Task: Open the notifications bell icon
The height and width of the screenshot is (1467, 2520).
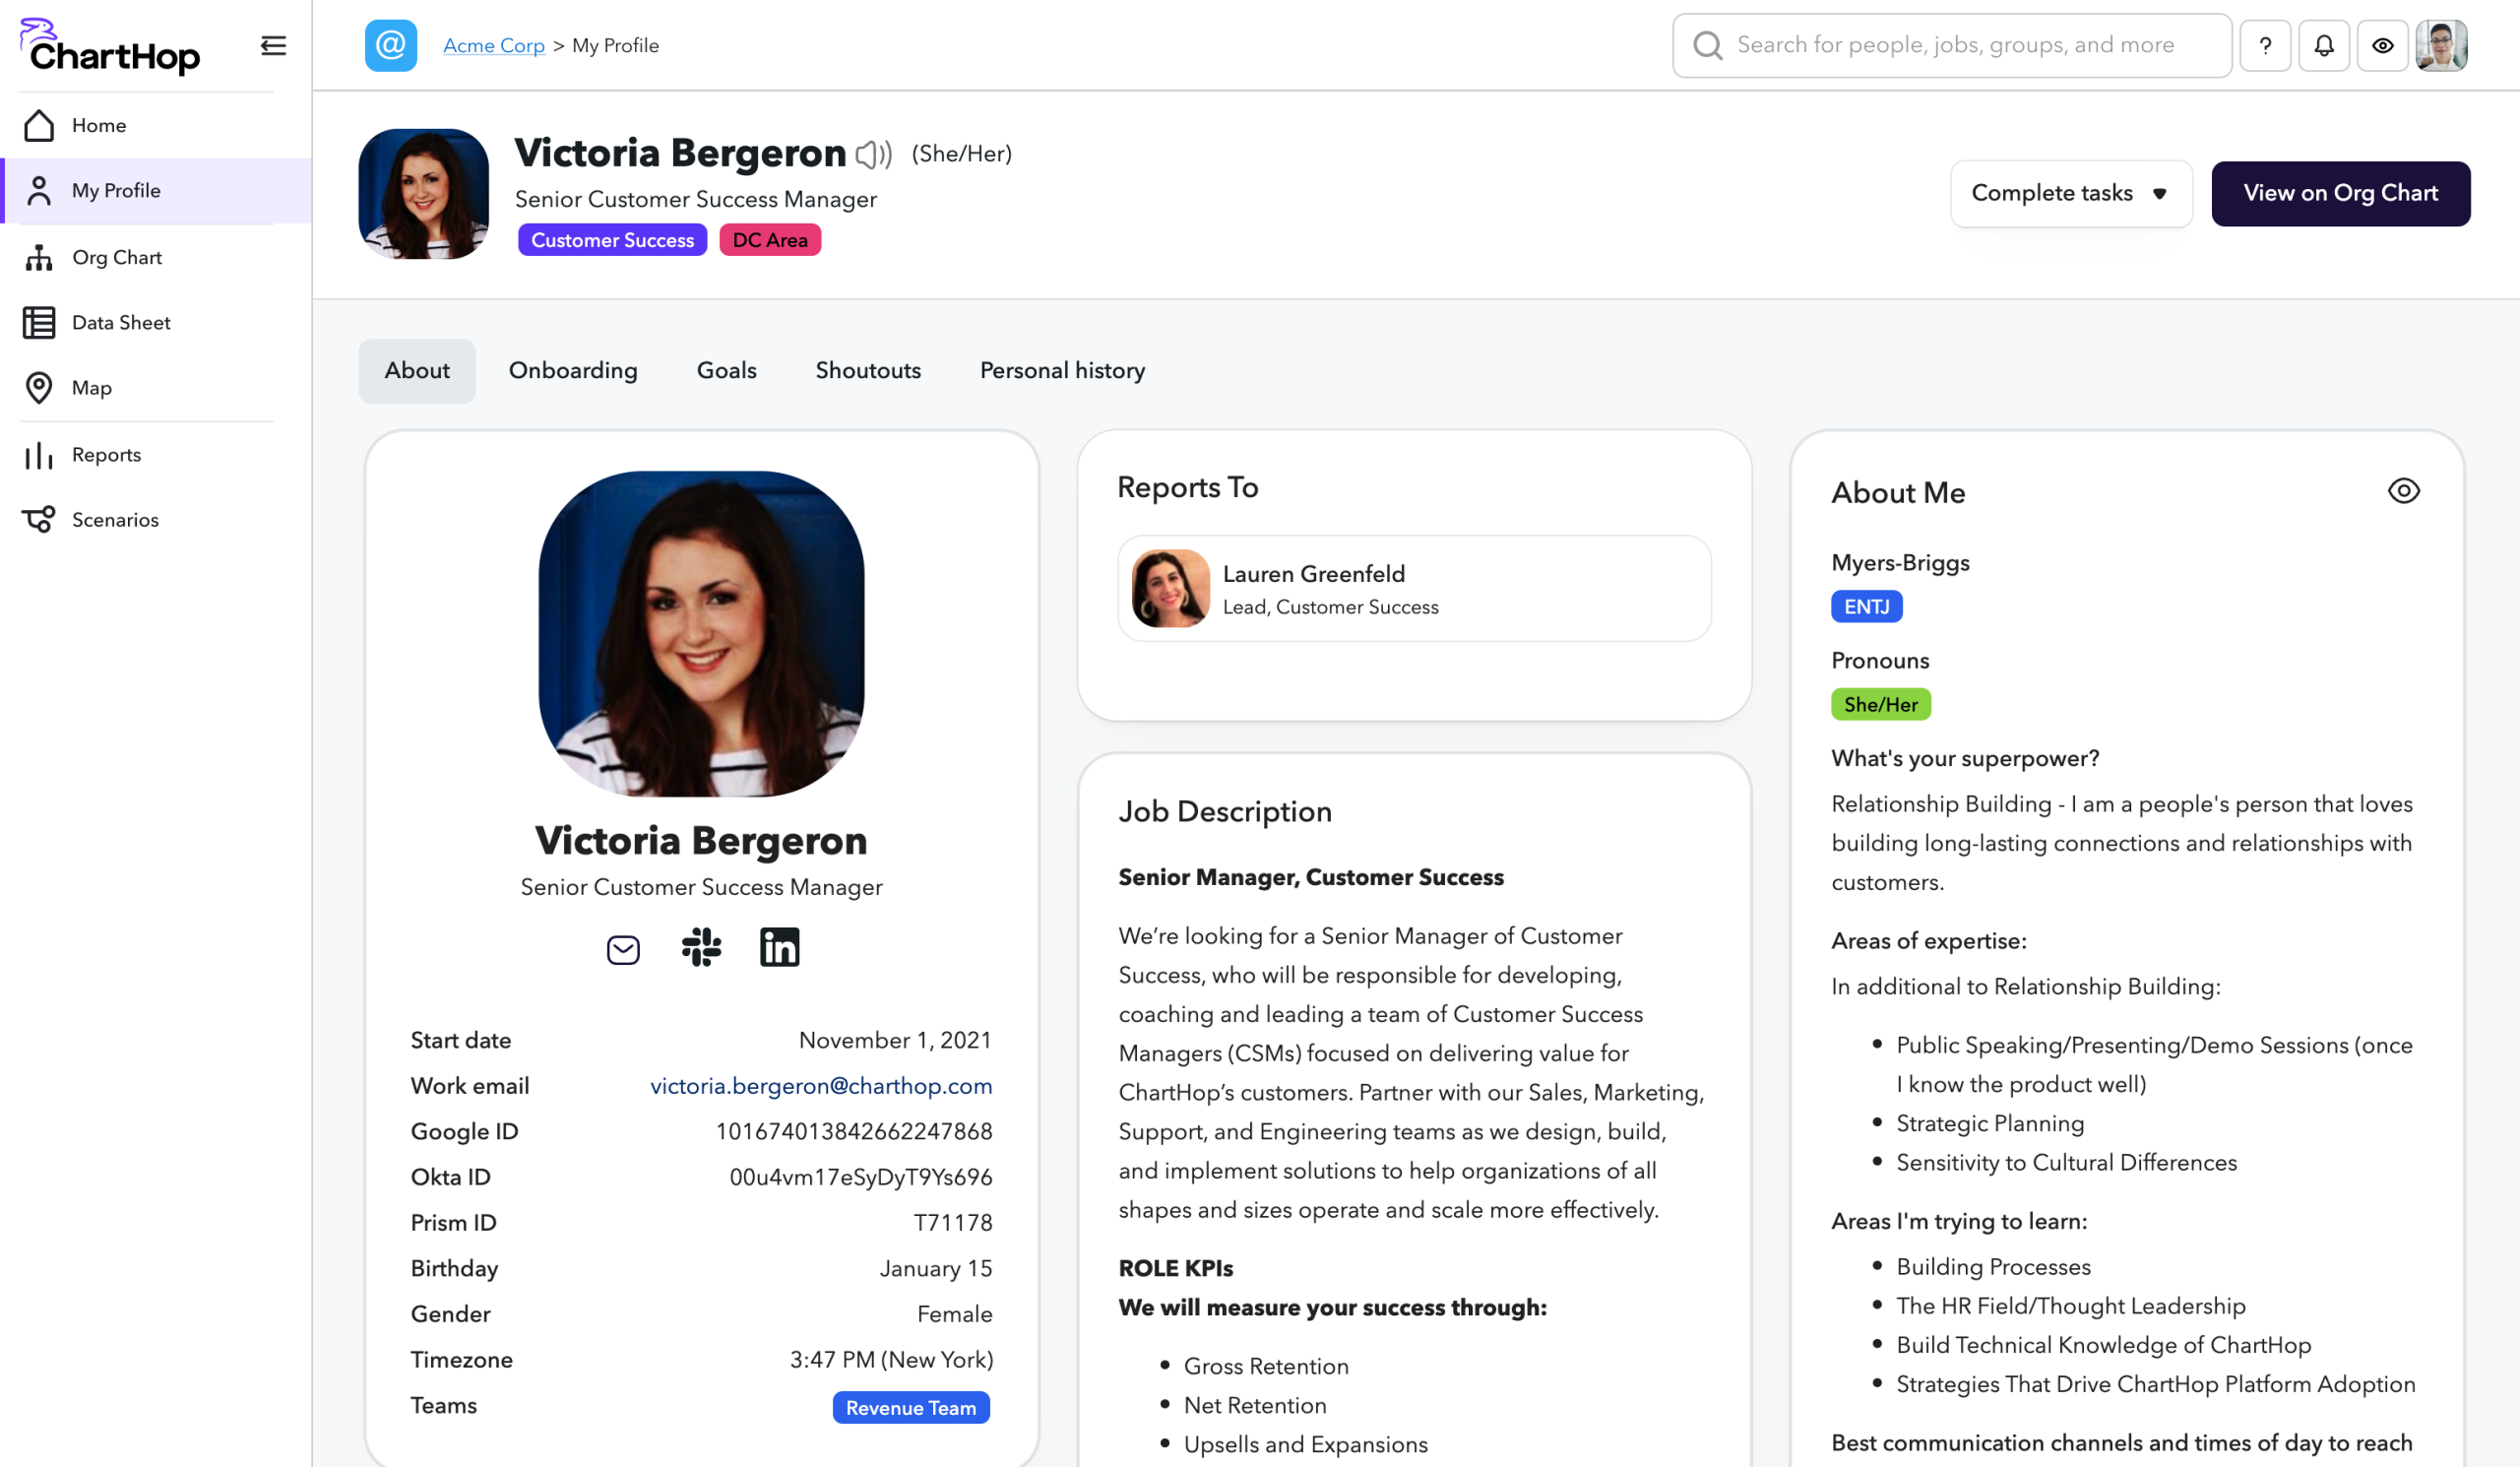Action: (2323, 45)
